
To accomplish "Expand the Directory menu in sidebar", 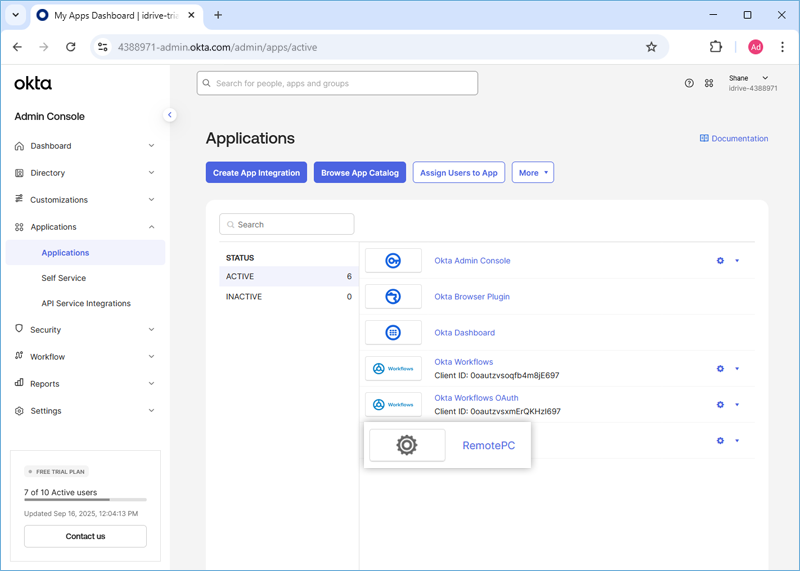I will (85, 173).
